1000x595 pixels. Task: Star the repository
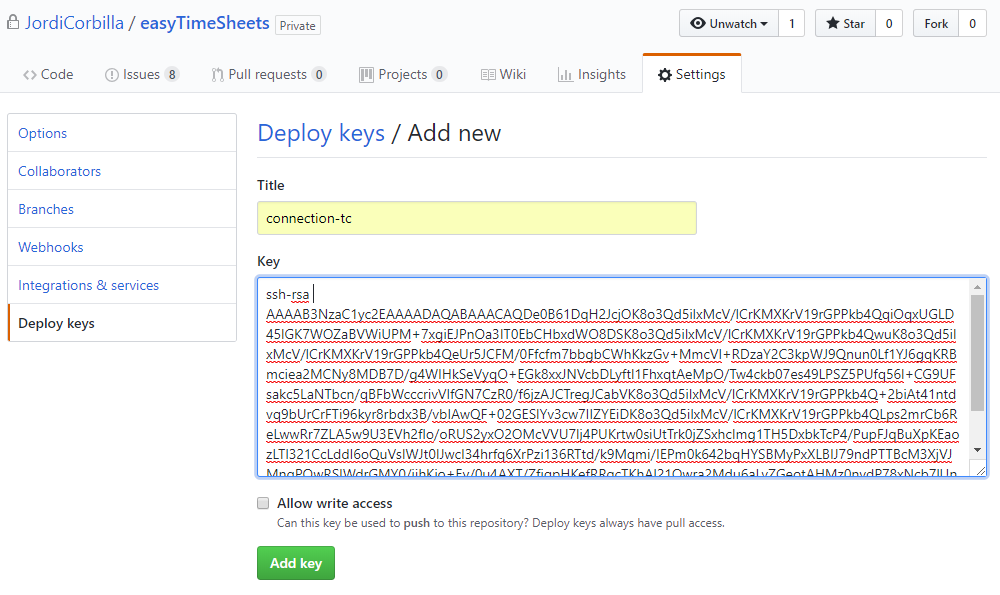[845, 24]
